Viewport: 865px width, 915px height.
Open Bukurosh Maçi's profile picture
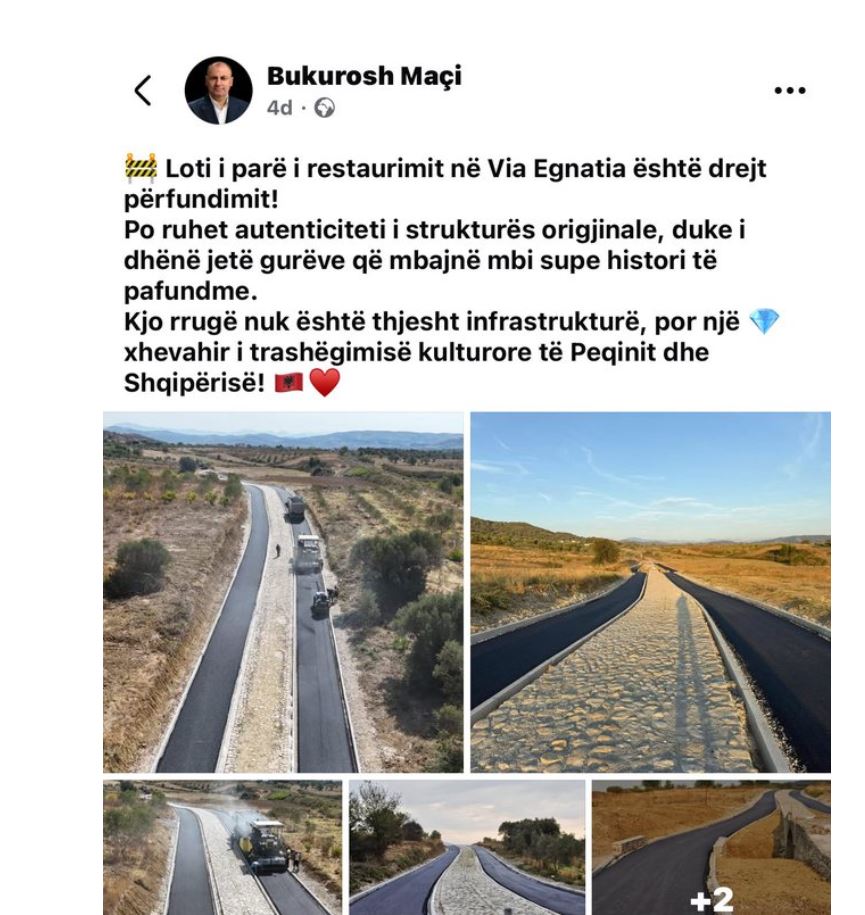(x=218, y=90)
